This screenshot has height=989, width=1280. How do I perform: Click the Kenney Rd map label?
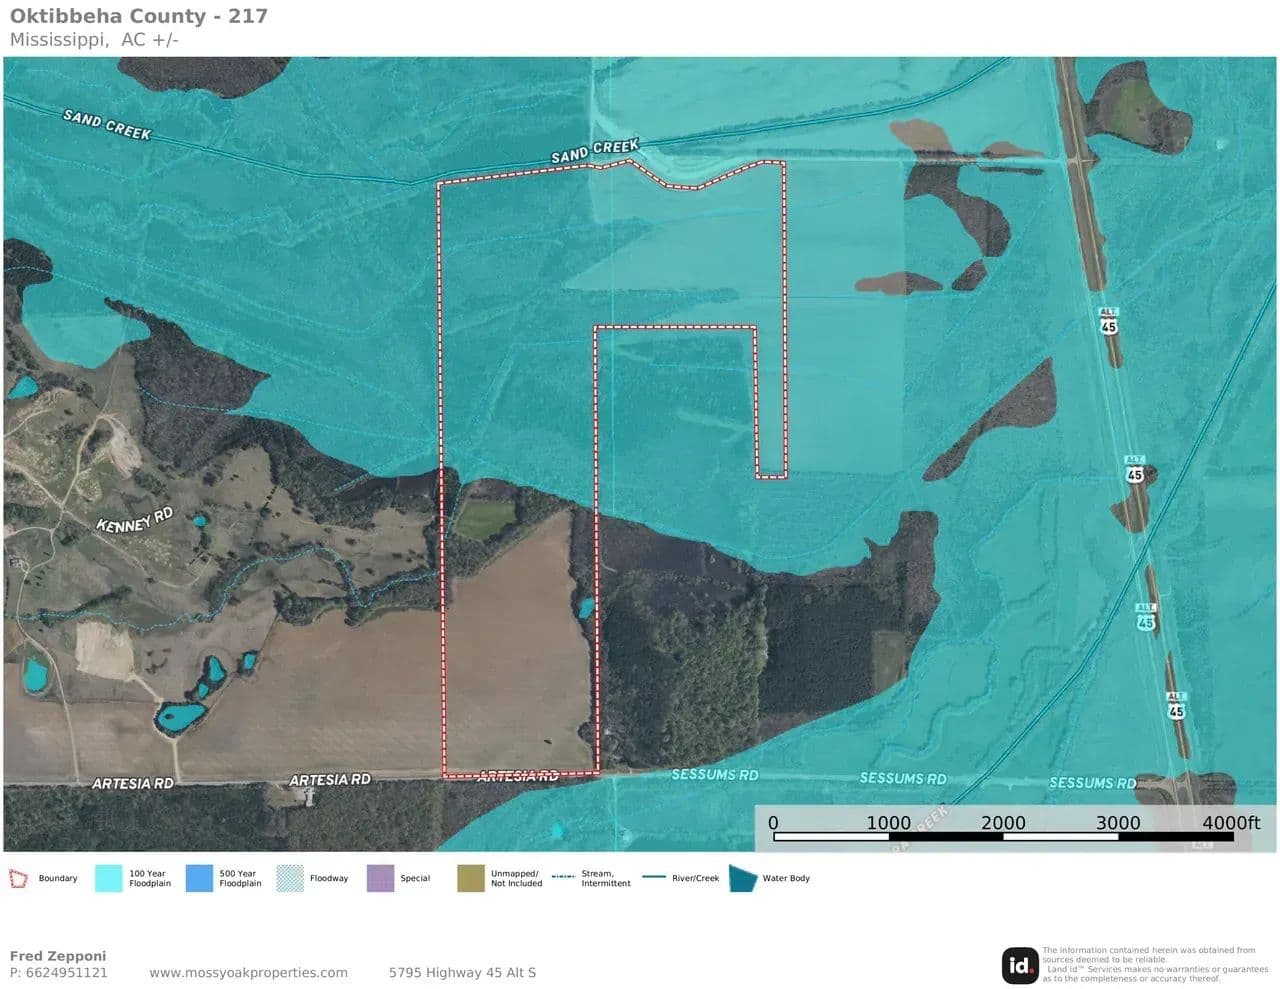click(134, 520)
